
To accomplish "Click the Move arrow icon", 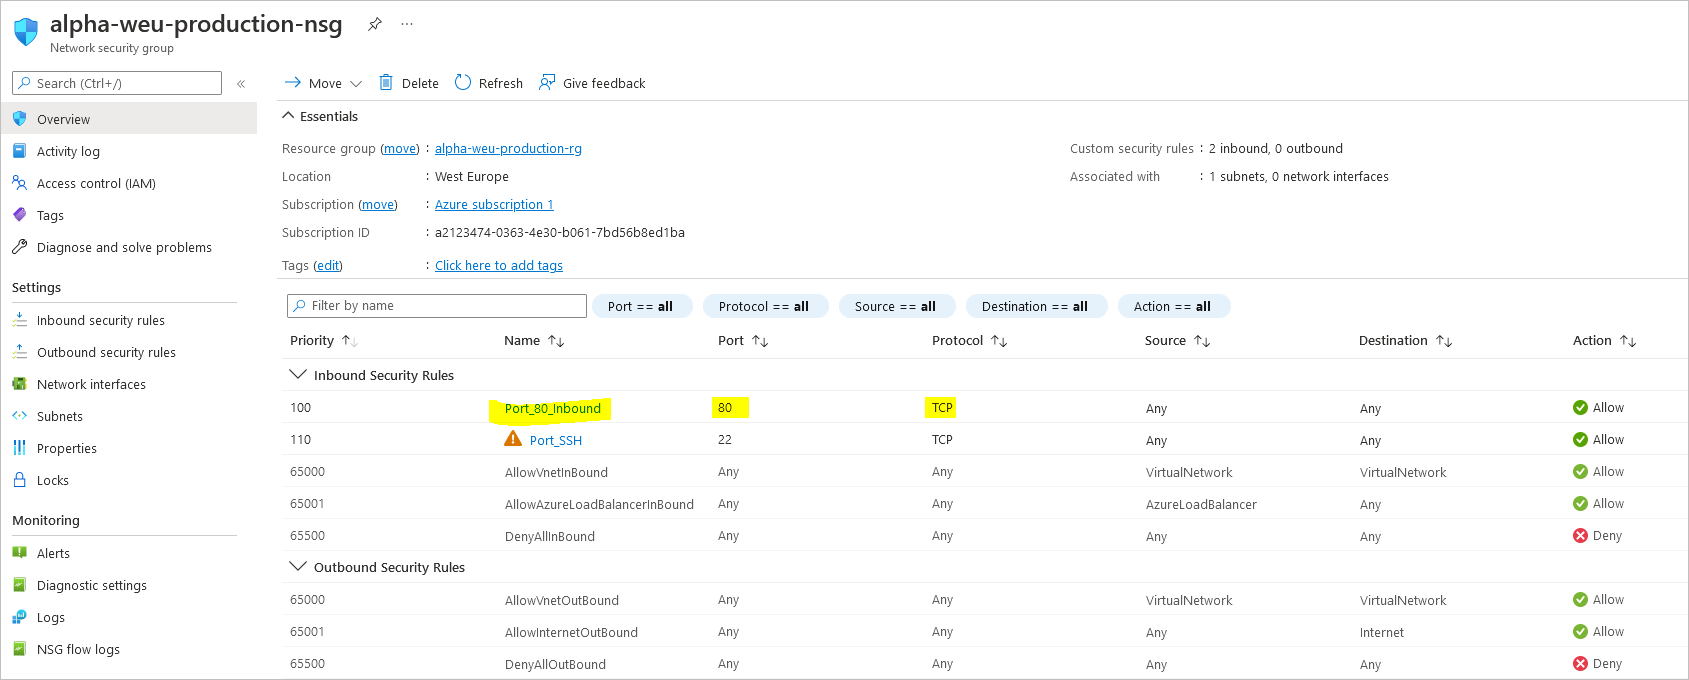I will [x=293, y=82].
